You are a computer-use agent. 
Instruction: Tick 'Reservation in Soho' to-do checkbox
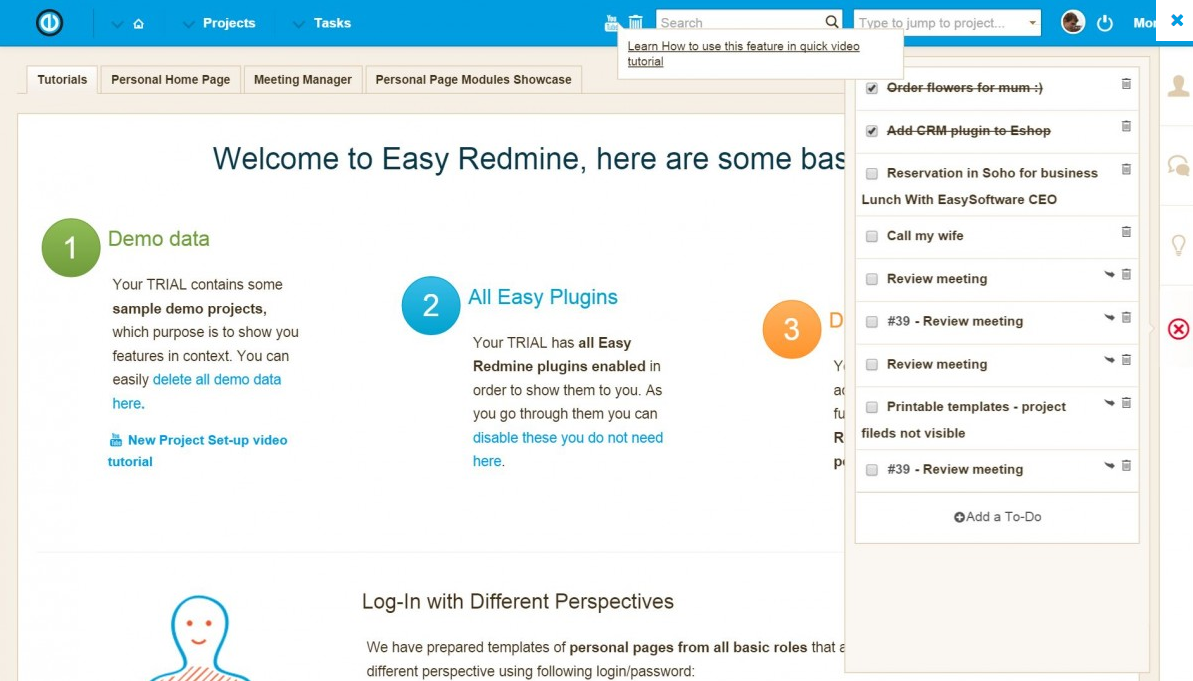(872, 174)
